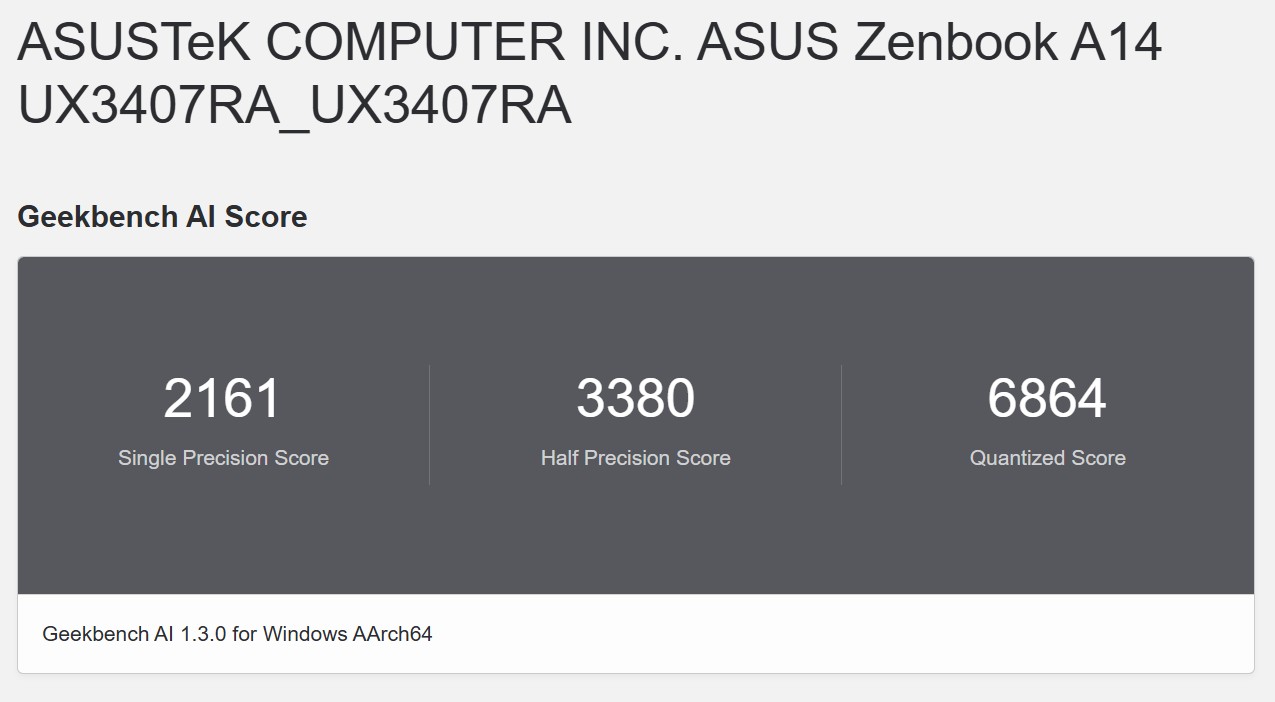
Task: Click the 3380 score value
Action: (x=635, y=398)
